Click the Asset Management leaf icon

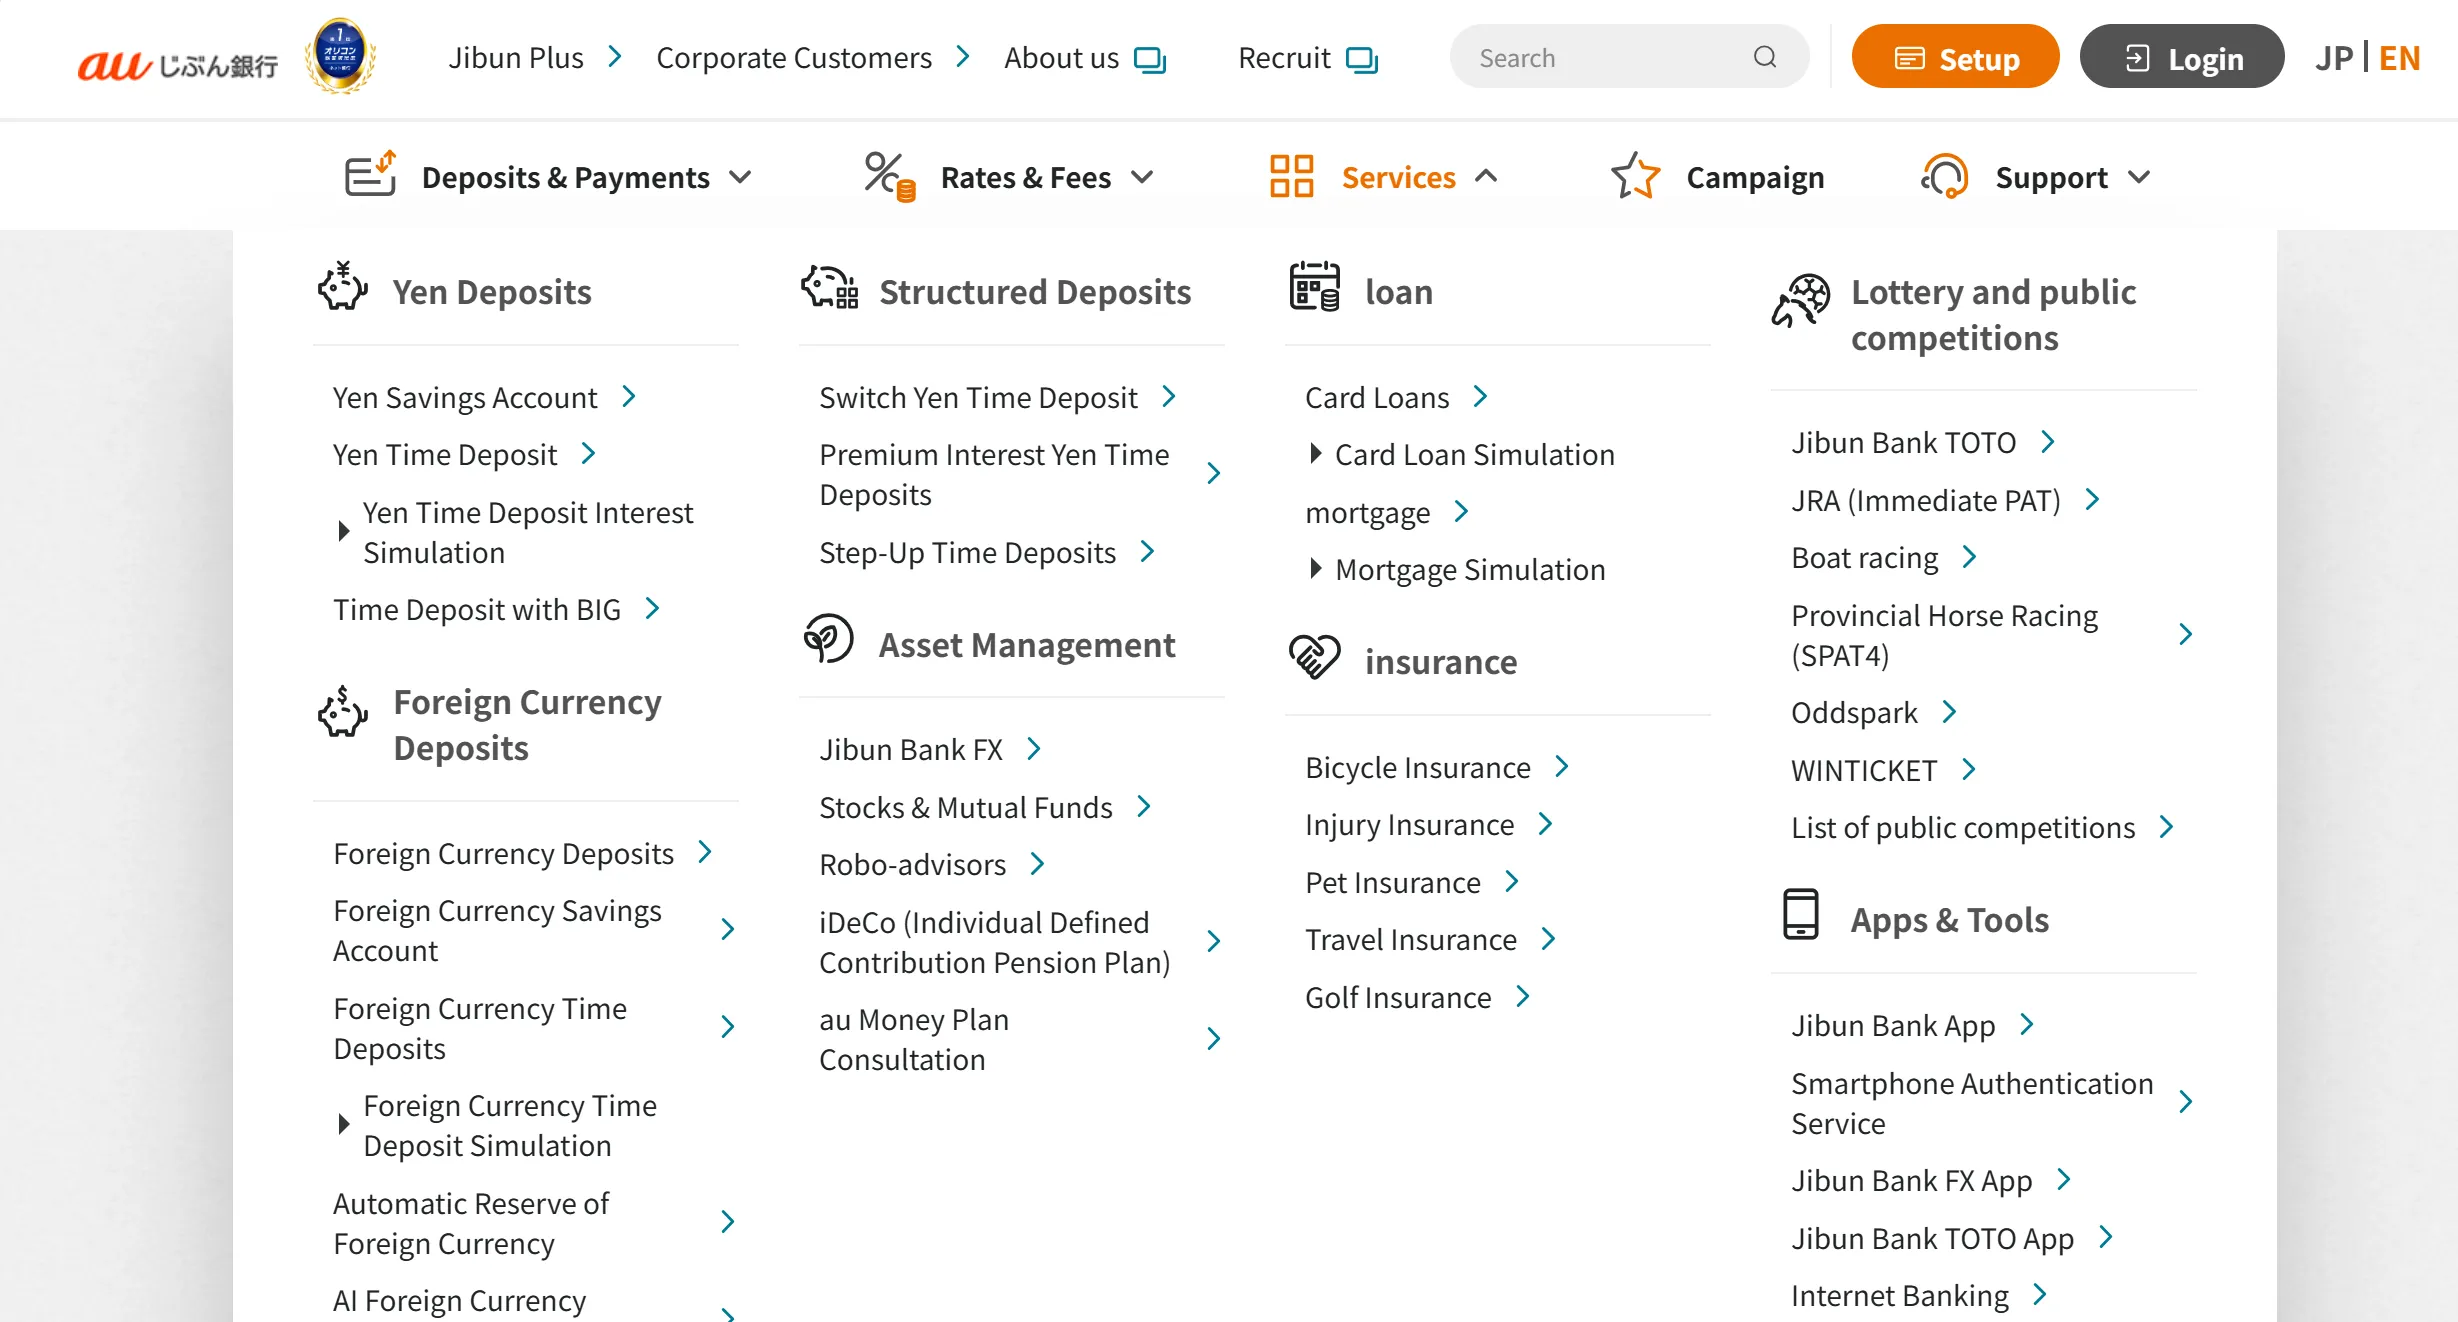coord(828,638)
